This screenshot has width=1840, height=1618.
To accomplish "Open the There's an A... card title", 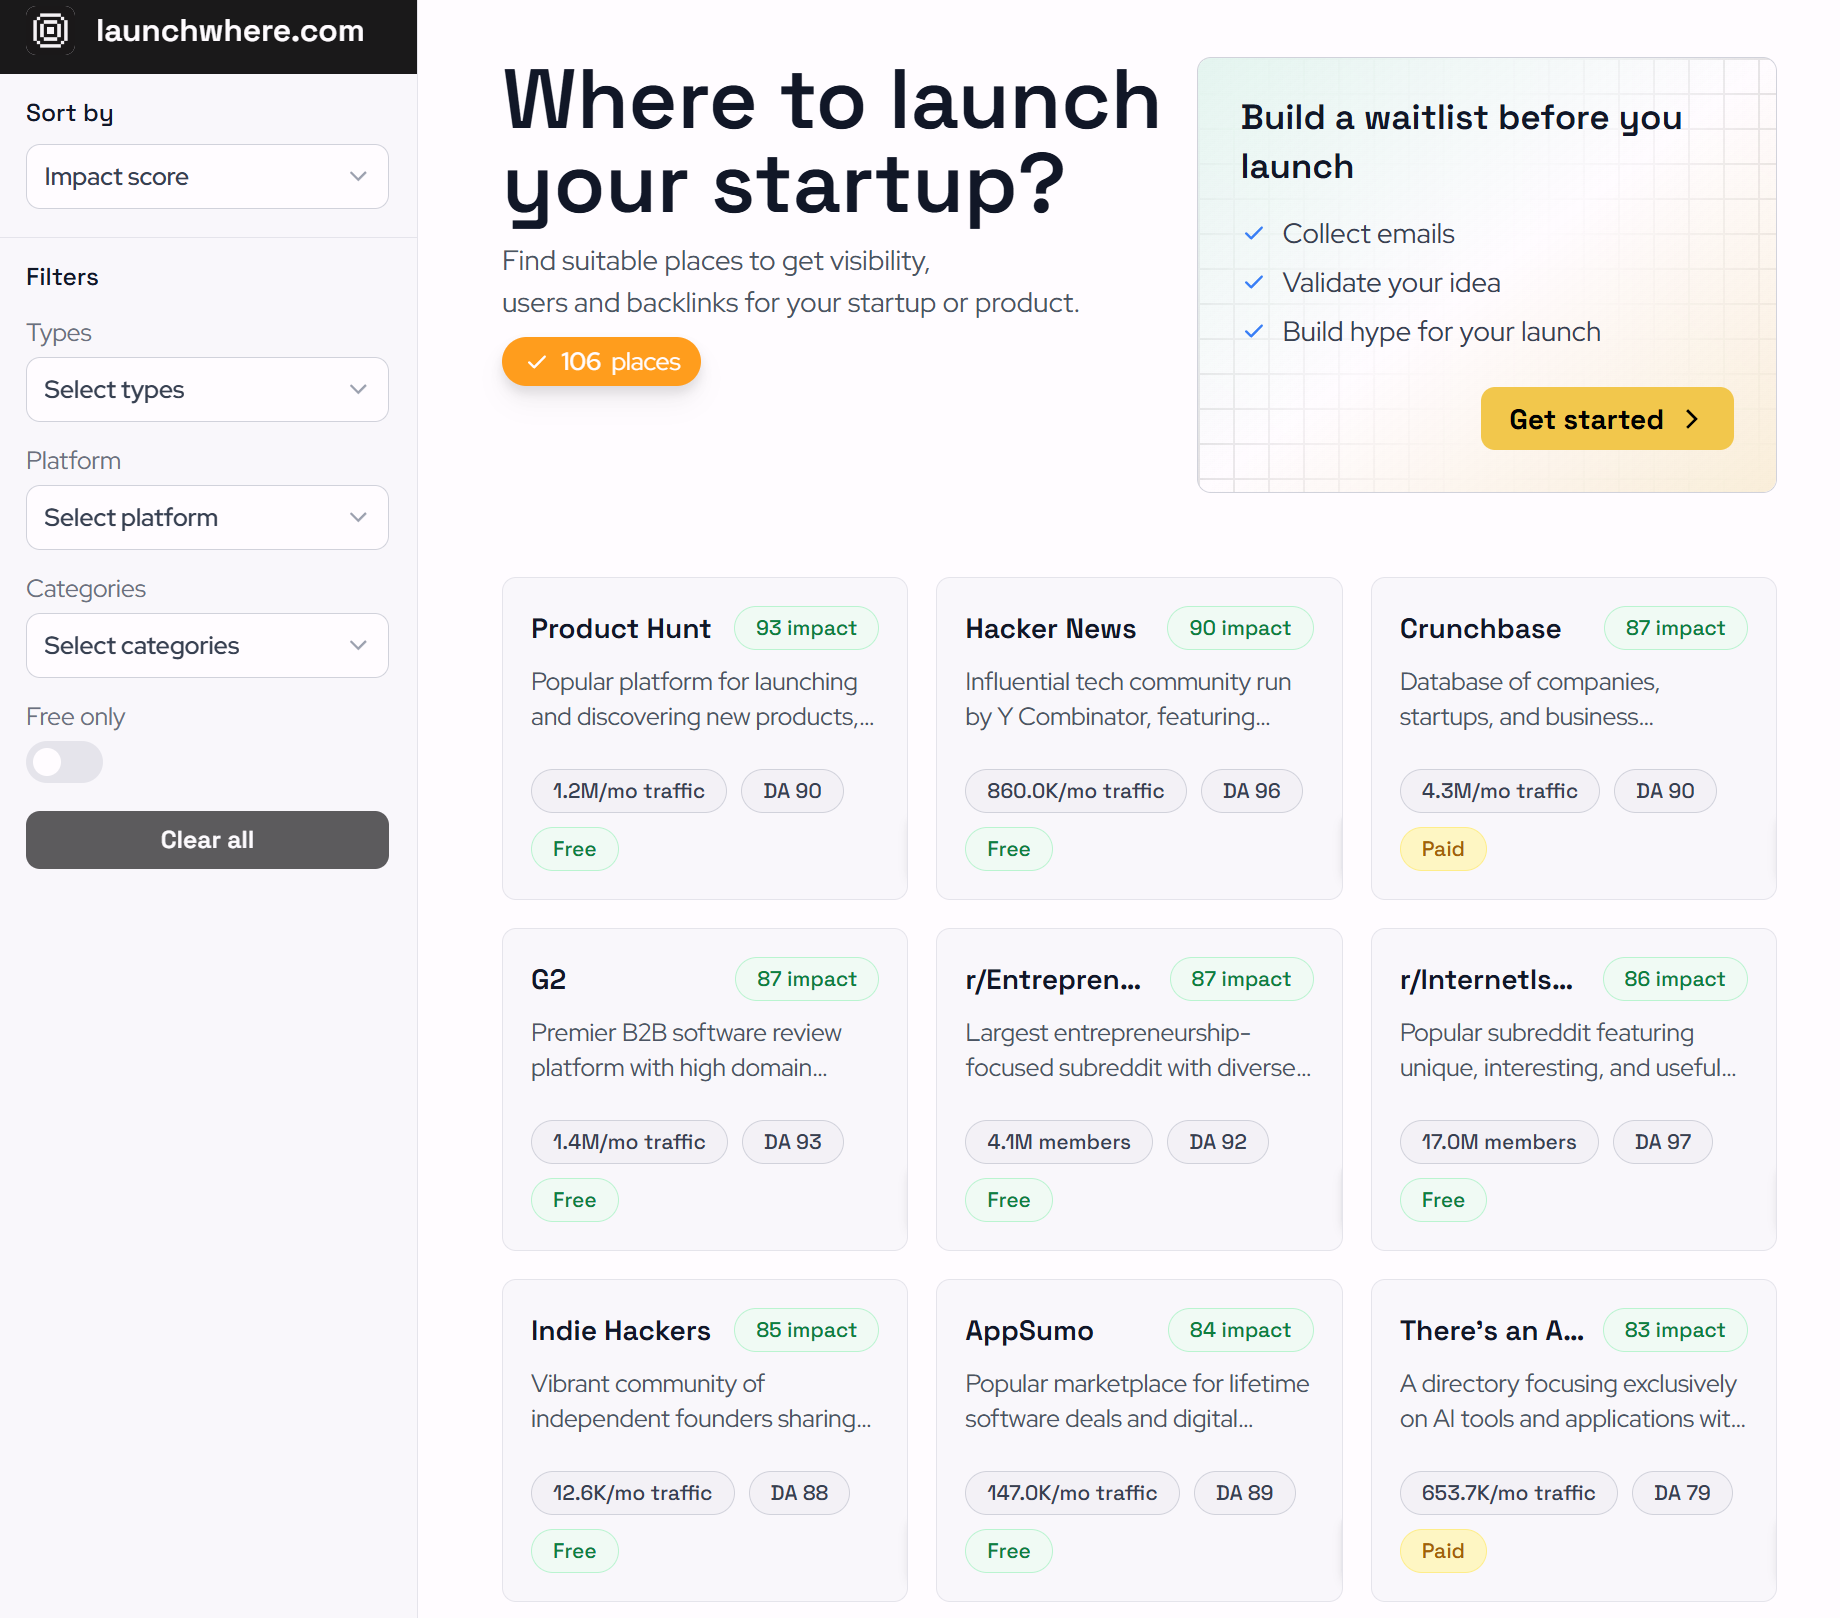I will 1492,1331.
